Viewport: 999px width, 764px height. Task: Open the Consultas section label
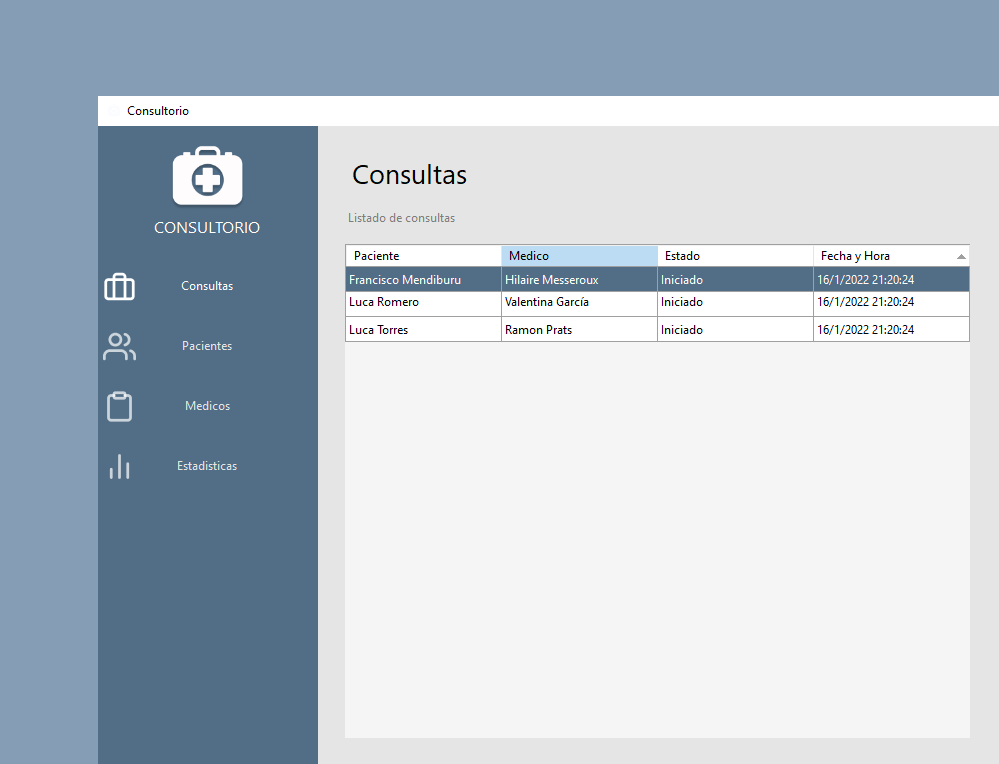tap(207, 286)
